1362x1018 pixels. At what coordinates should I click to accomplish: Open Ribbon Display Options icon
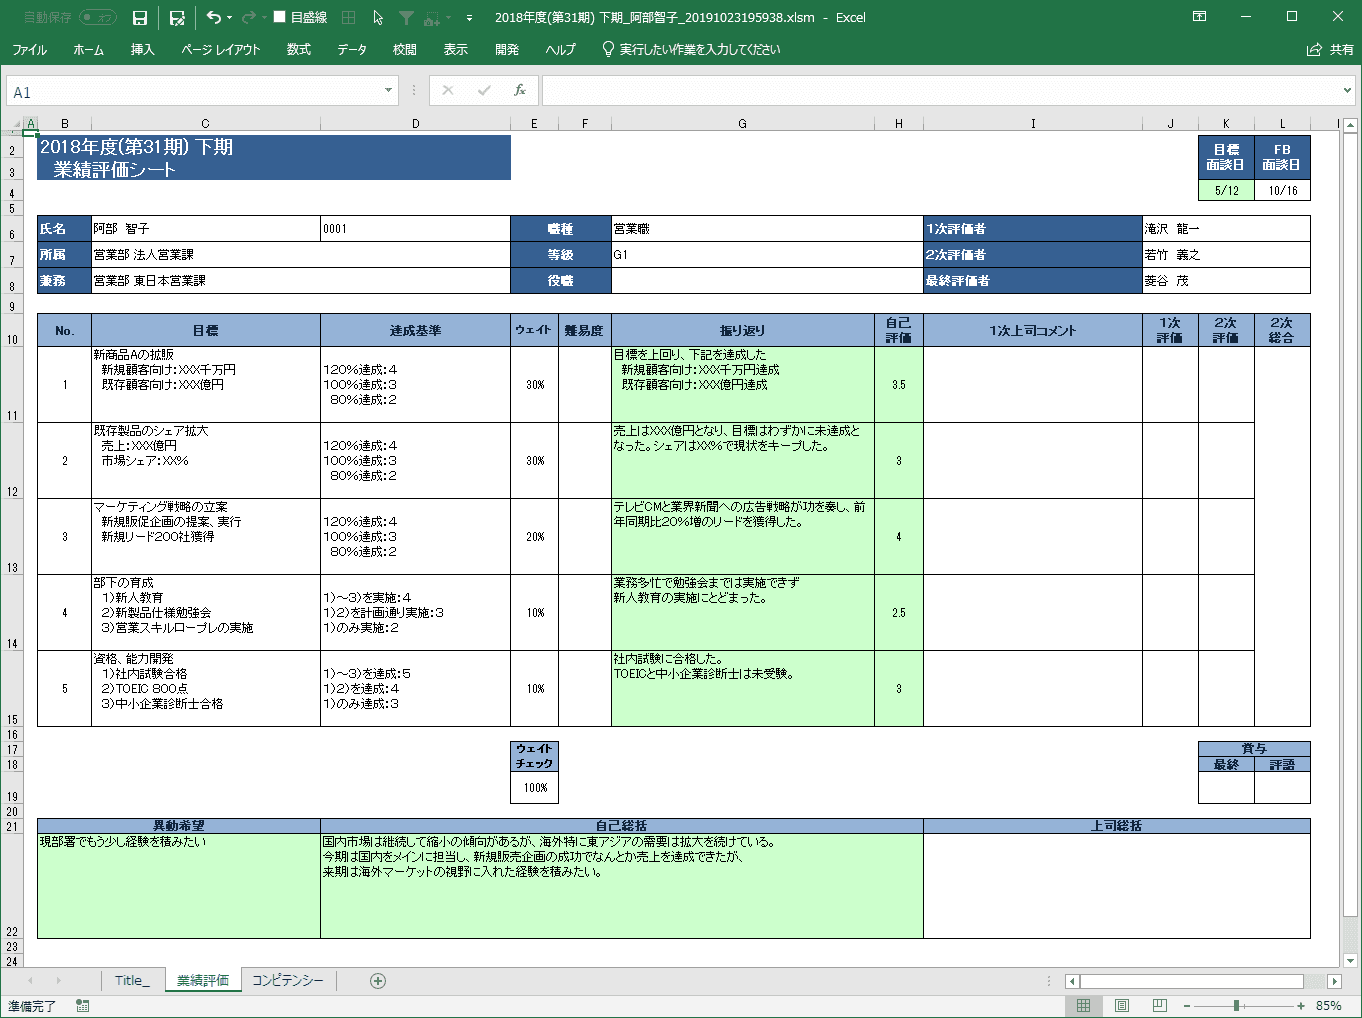pyautogui.click(x=1199, y=17)
